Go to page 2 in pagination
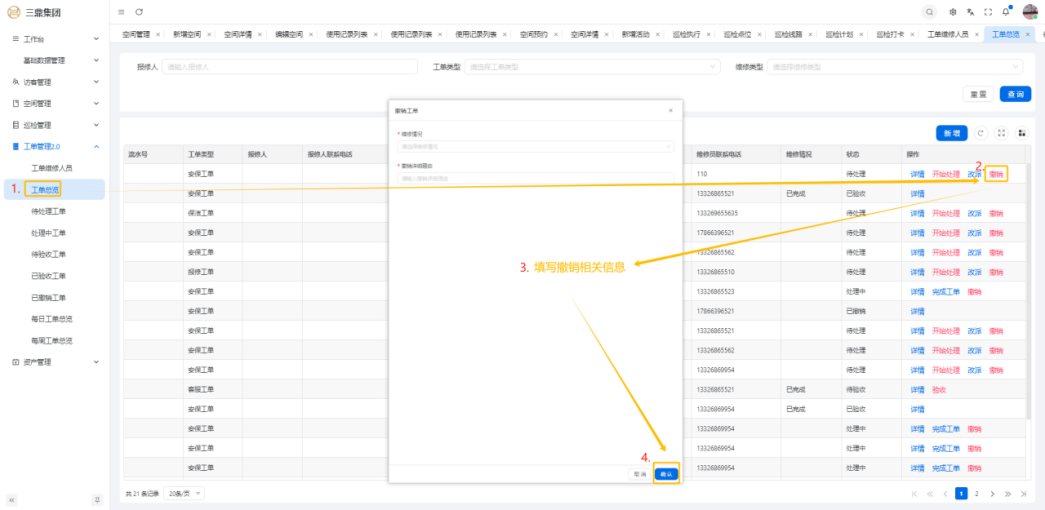 click(977, 494)
